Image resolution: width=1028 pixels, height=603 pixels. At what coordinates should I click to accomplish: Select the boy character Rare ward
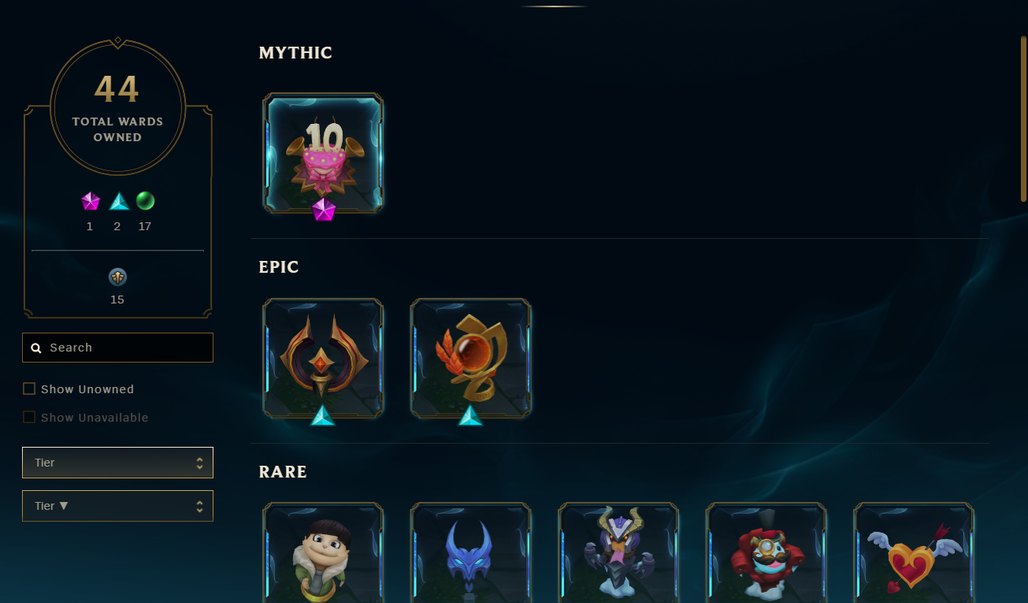point(323,553)
